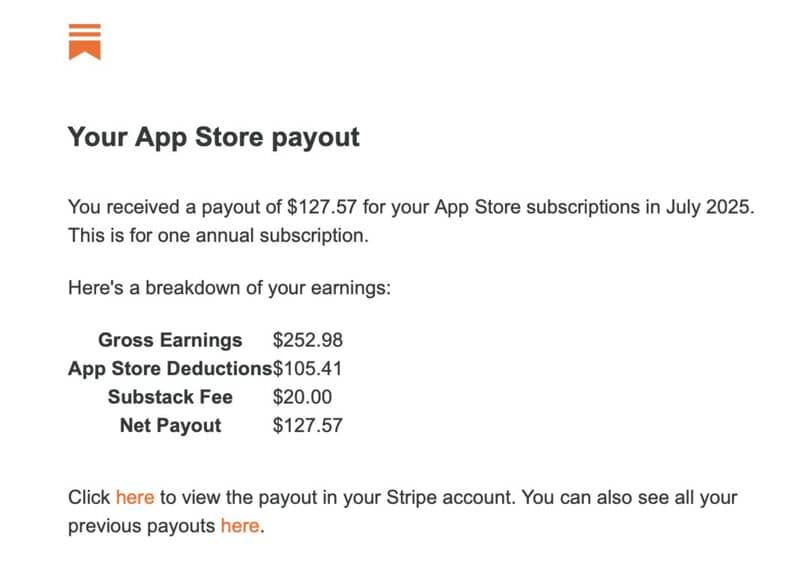Open the 'here' link for previous payouts
The image size is (800, 576).
(239, 525)
